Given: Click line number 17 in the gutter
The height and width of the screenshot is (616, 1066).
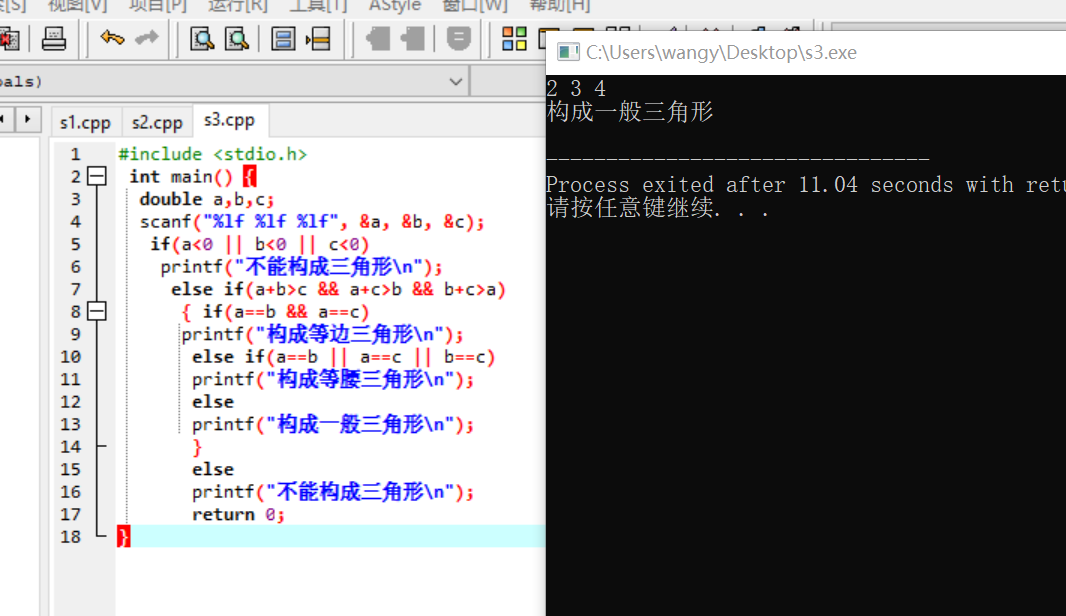Looking at the screenshot, I should pos(71,515).
